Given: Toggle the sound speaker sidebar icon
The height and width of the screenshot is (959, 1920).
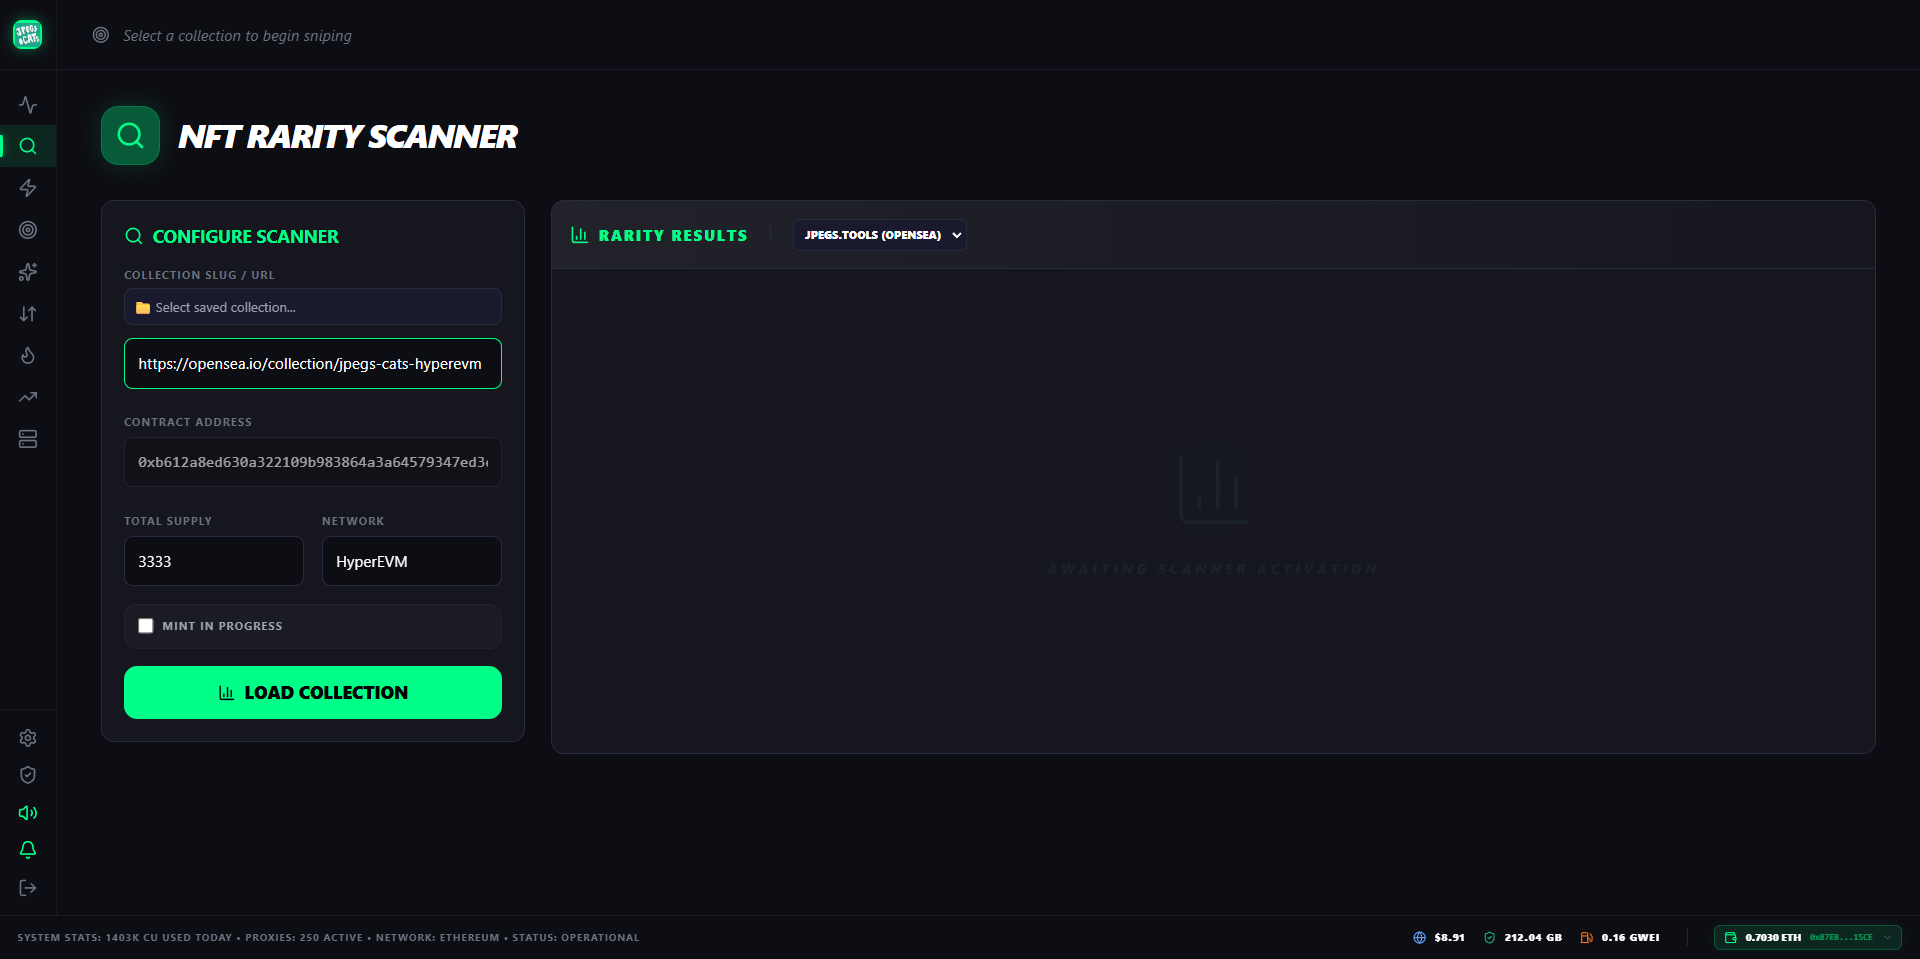Looking at the screenshot, I should 28,813.
